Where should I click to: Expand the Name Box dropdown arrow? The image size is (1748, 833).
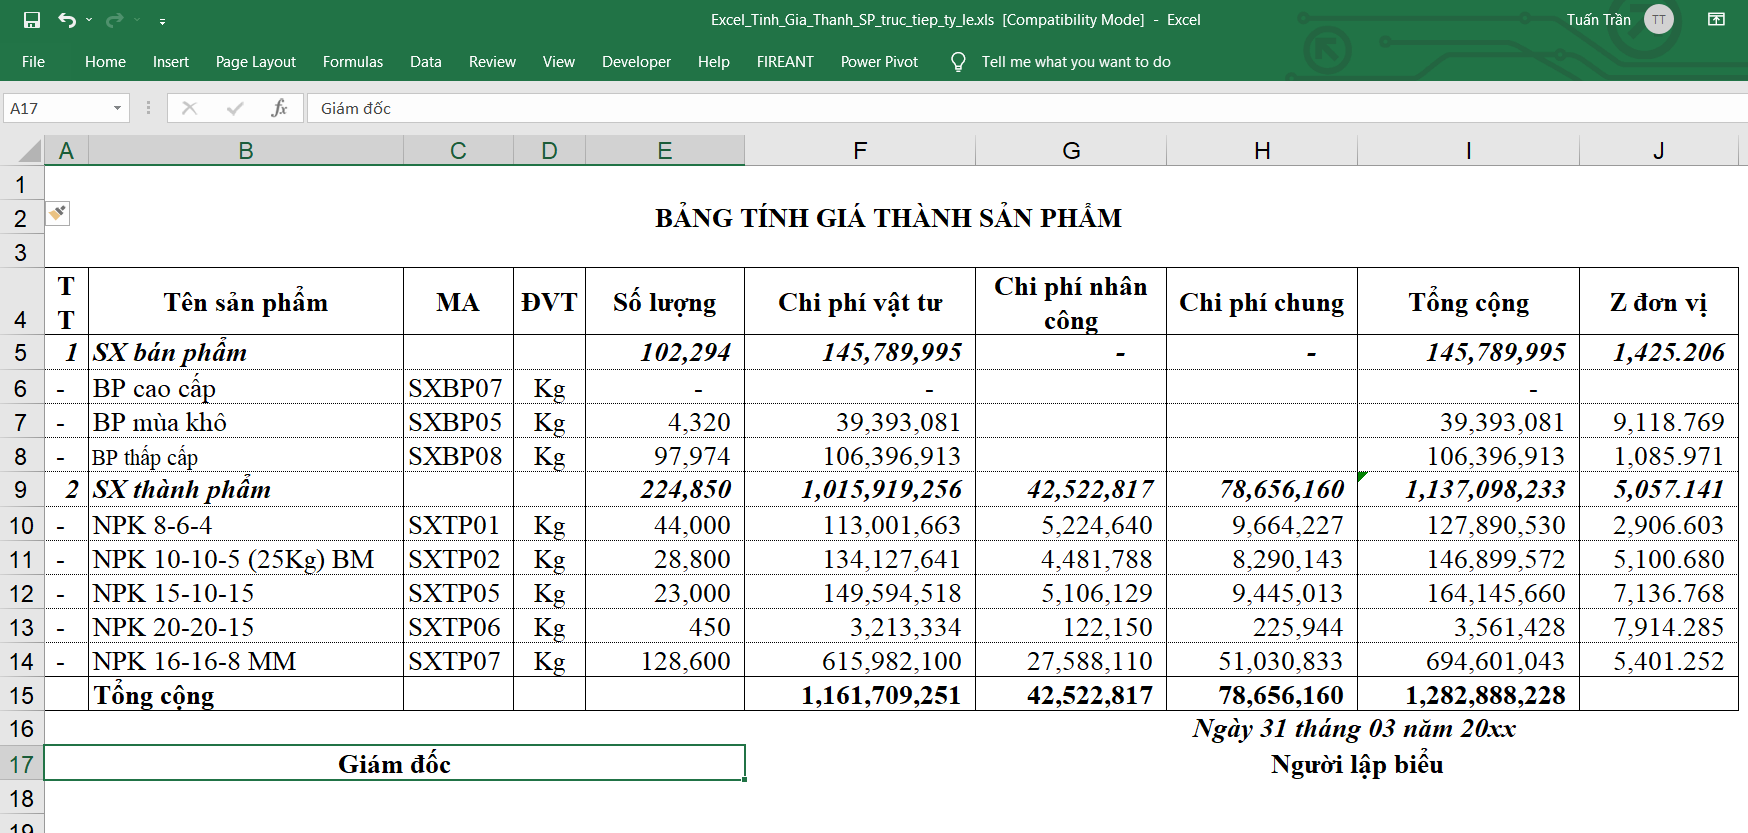click(x=117, y=108)
